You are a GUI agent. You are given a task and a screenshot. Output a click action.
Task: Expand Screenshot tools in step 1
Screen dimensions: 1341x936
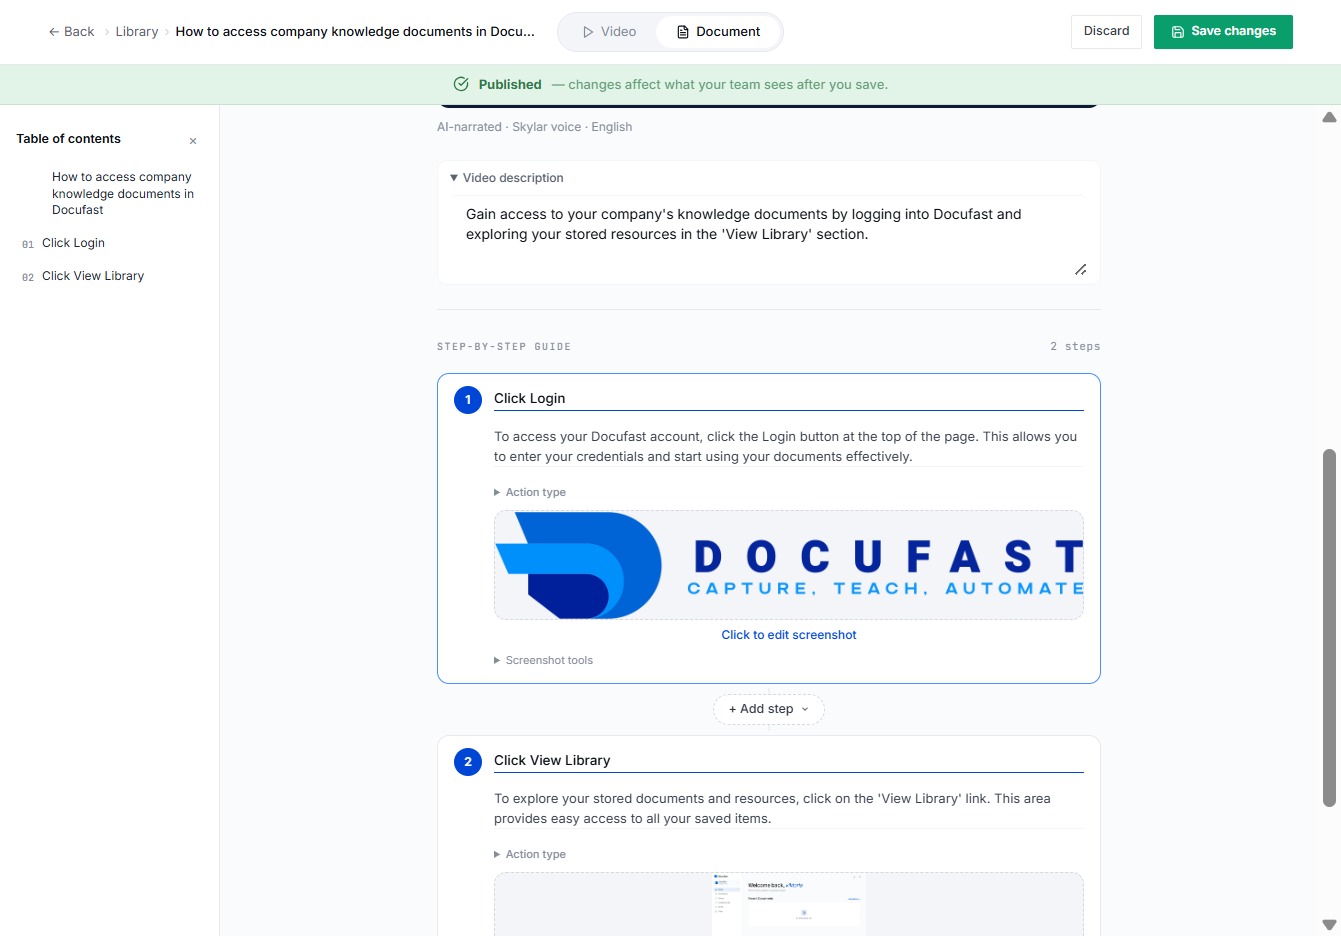tap(543, 660)
